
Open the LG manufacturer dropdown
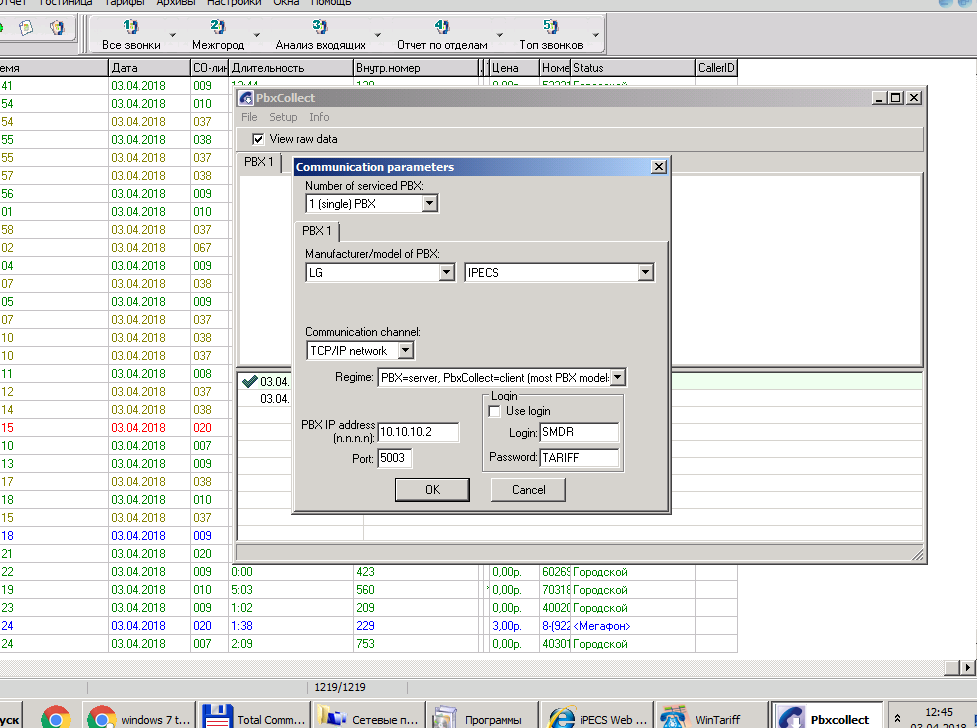446,272
